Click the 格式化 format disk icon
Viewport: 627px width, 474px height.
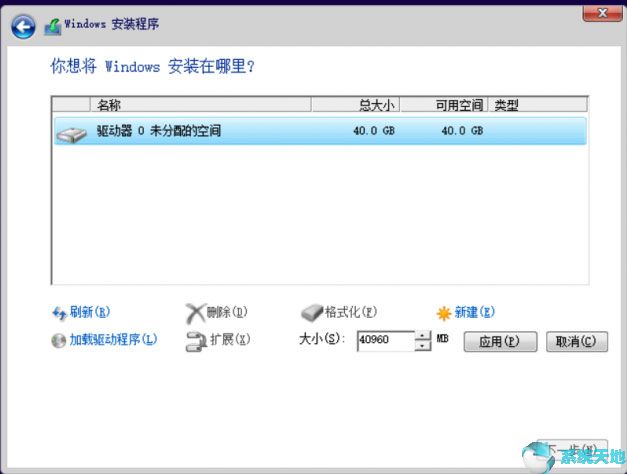coord(312,313)
